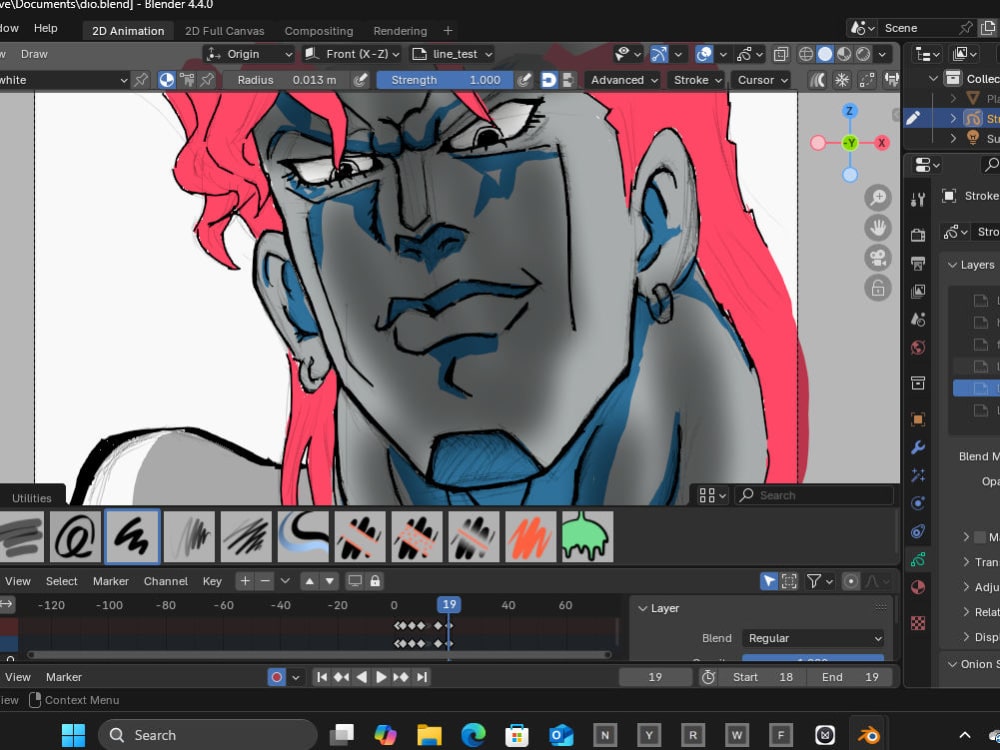Open the Object properties tab
The image size is (1000, 750).
[918, 419]
